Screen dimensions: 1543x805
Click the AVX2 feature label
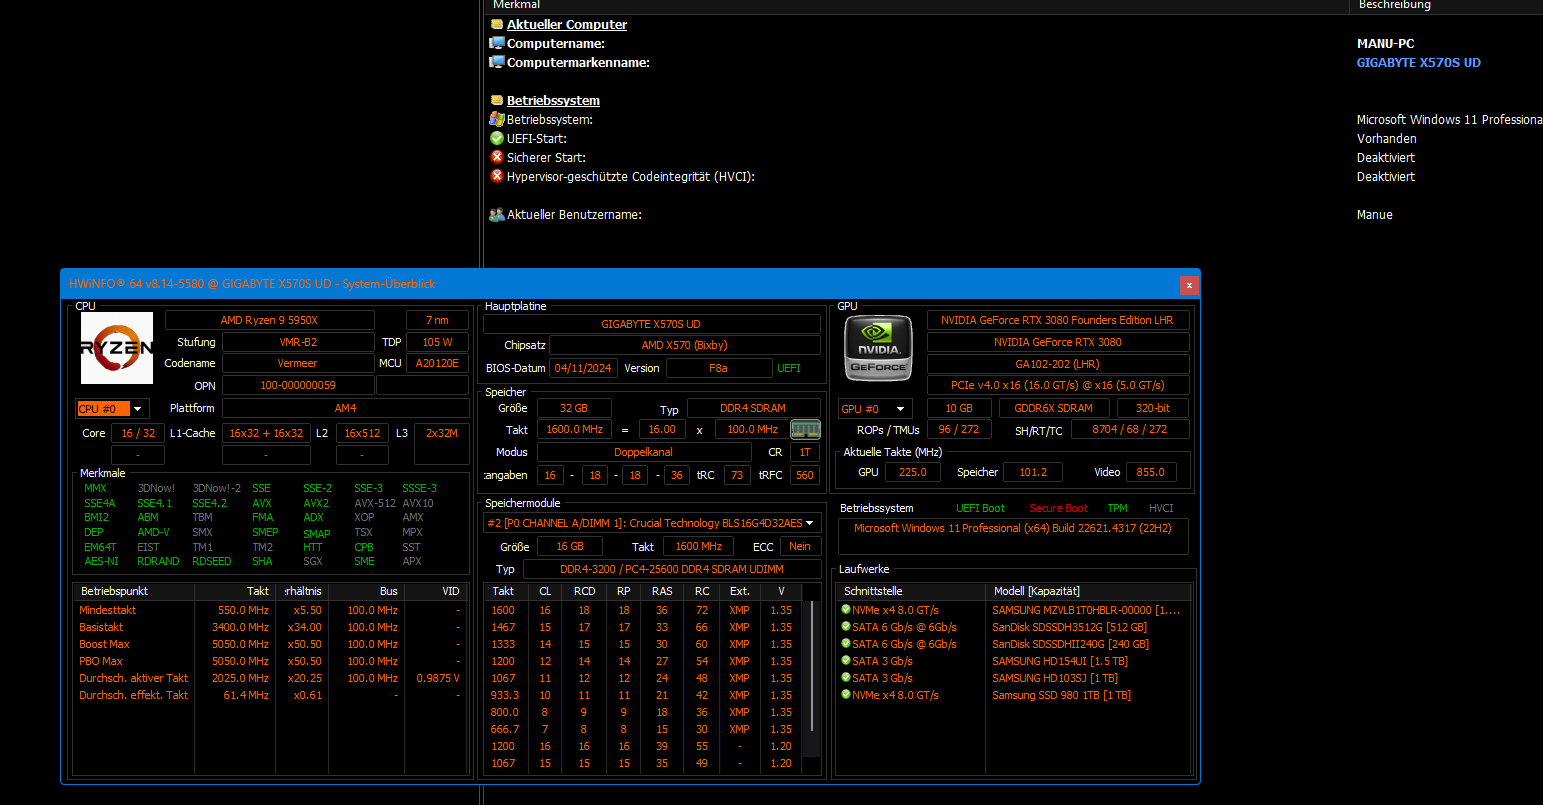coord(316,503)
